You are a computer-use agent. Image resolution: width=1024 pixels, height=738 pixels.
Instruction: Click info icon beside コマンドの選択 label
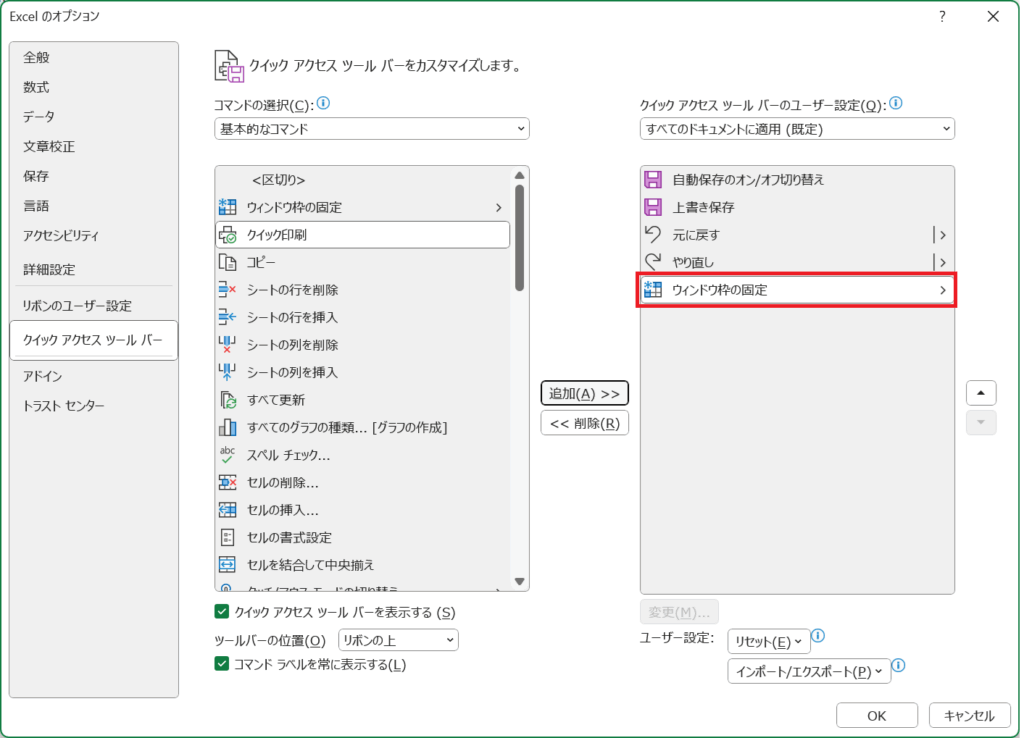[323, 103]
